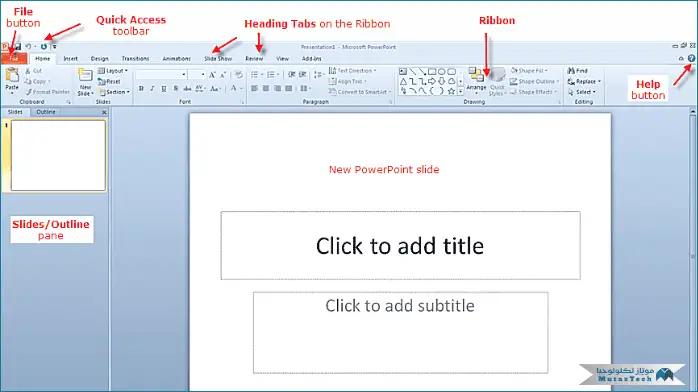Switch to the Outline pane tab
The width and height of the screenshot is (698, 392).
pyautogui.click(x=46, y=112)
